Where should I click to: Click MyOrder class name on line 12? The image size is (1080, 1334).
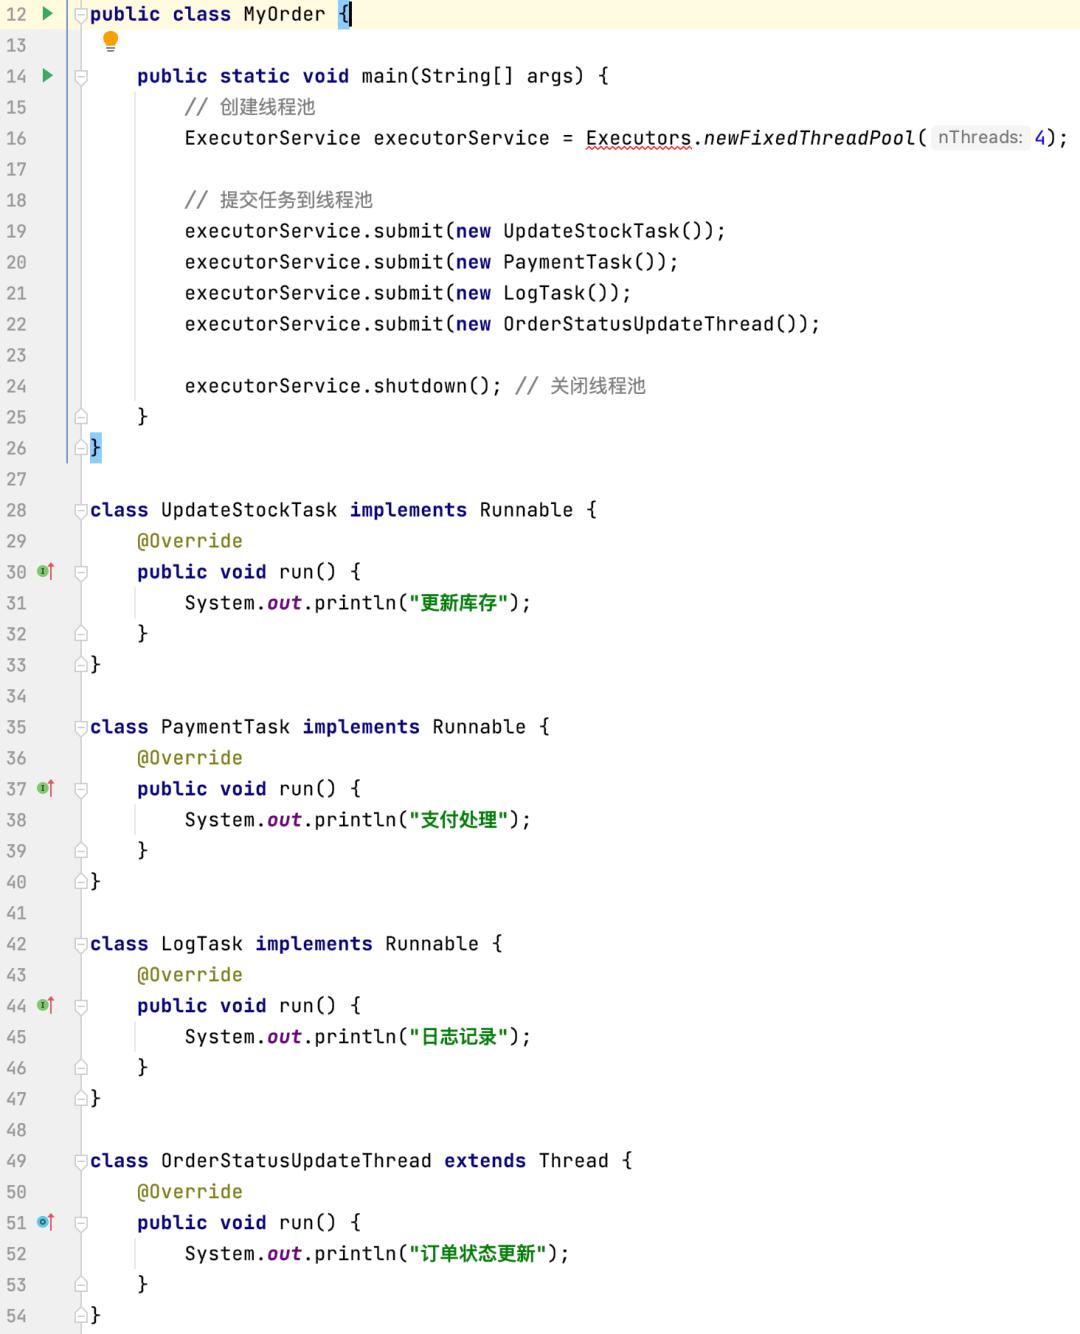tap(284, 14)
